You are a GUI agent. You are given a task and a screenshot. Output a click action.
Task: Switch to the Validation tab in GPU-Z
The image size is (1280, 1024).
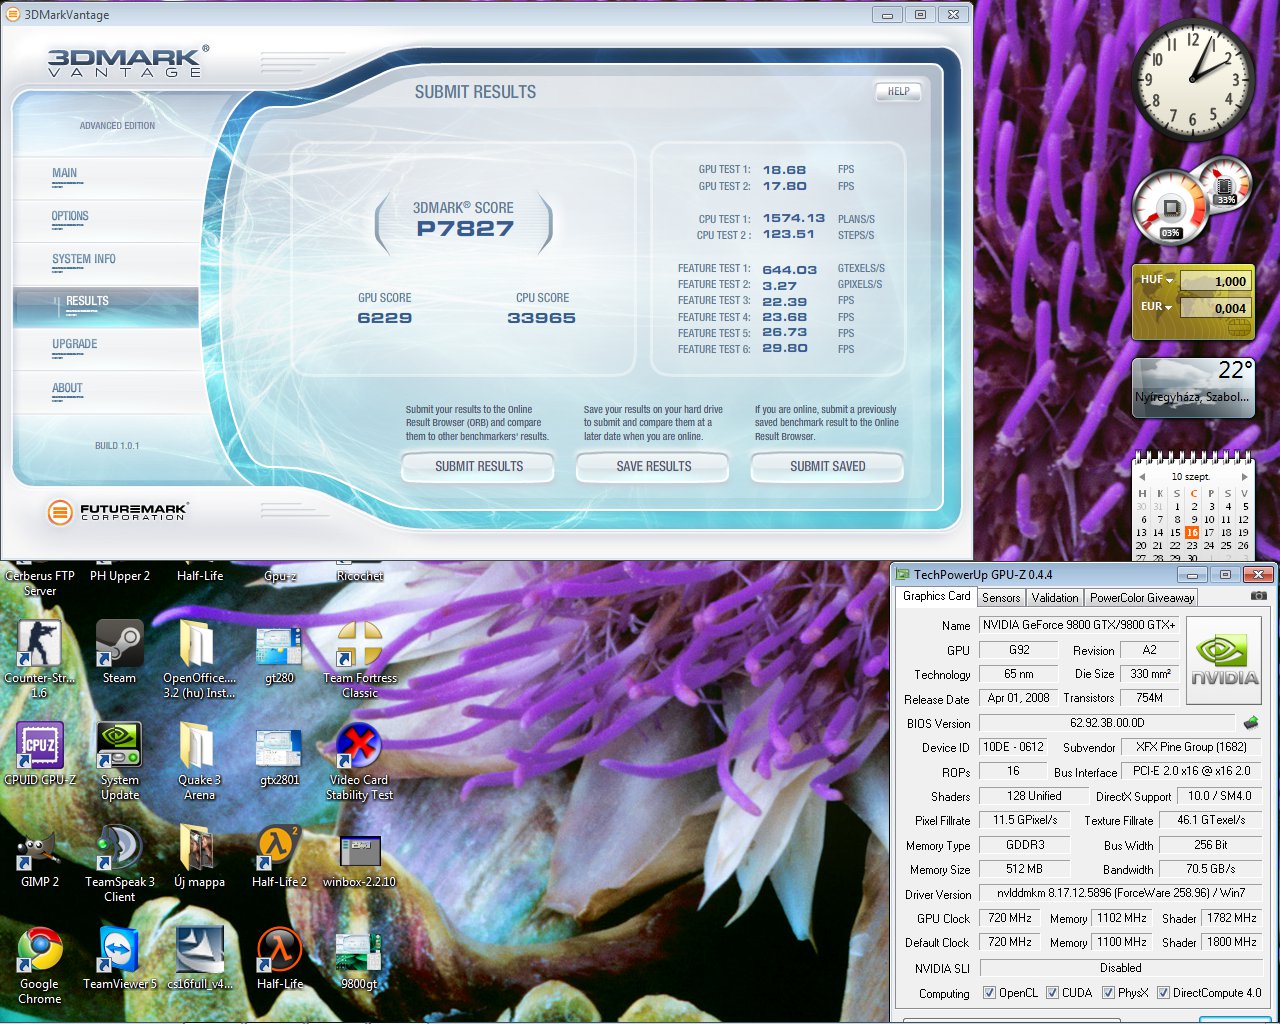[1055, 598]
